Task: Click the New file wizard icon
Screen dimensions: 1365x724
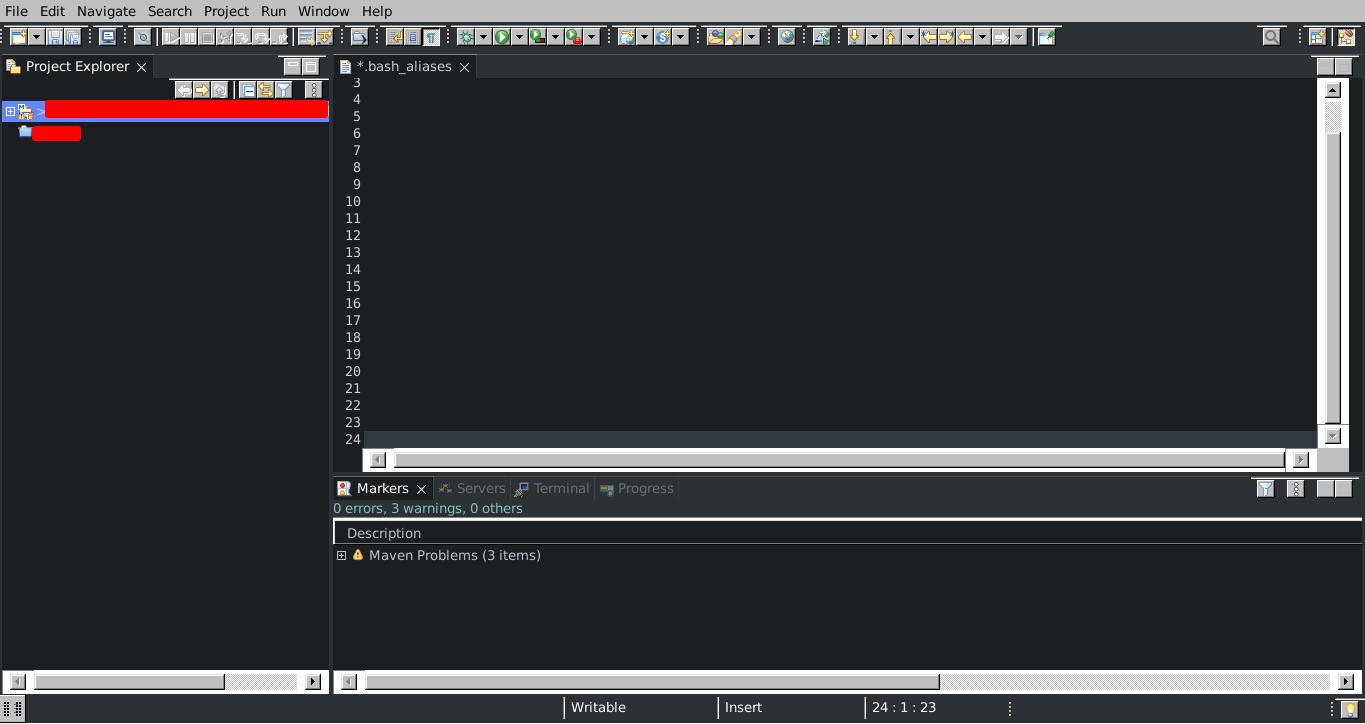Action: (19, 37)
